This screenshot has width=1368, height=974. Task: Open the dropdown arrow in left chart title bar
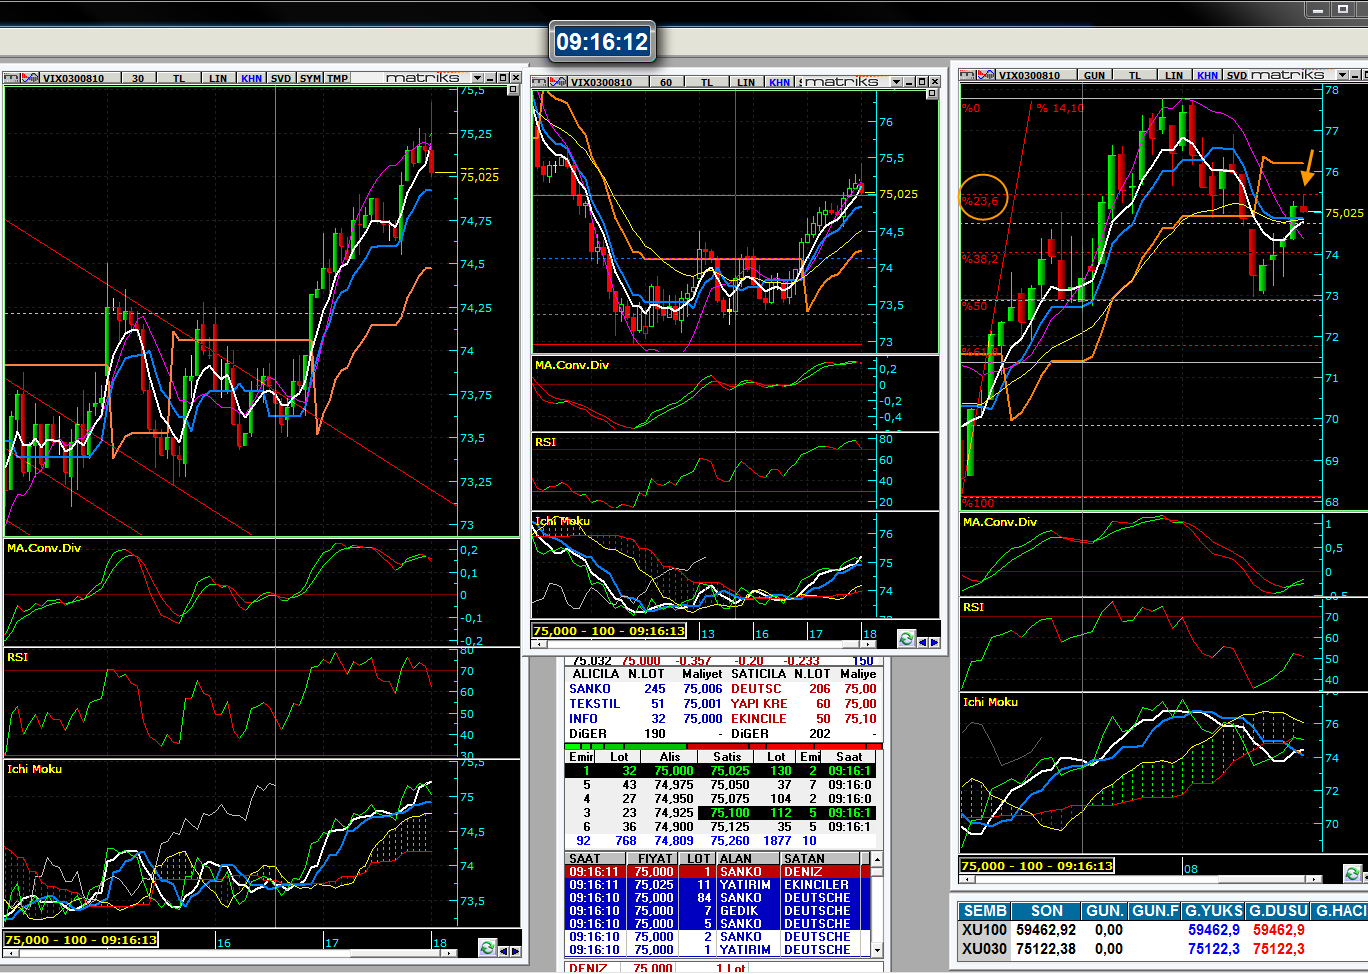coord(477,78)
